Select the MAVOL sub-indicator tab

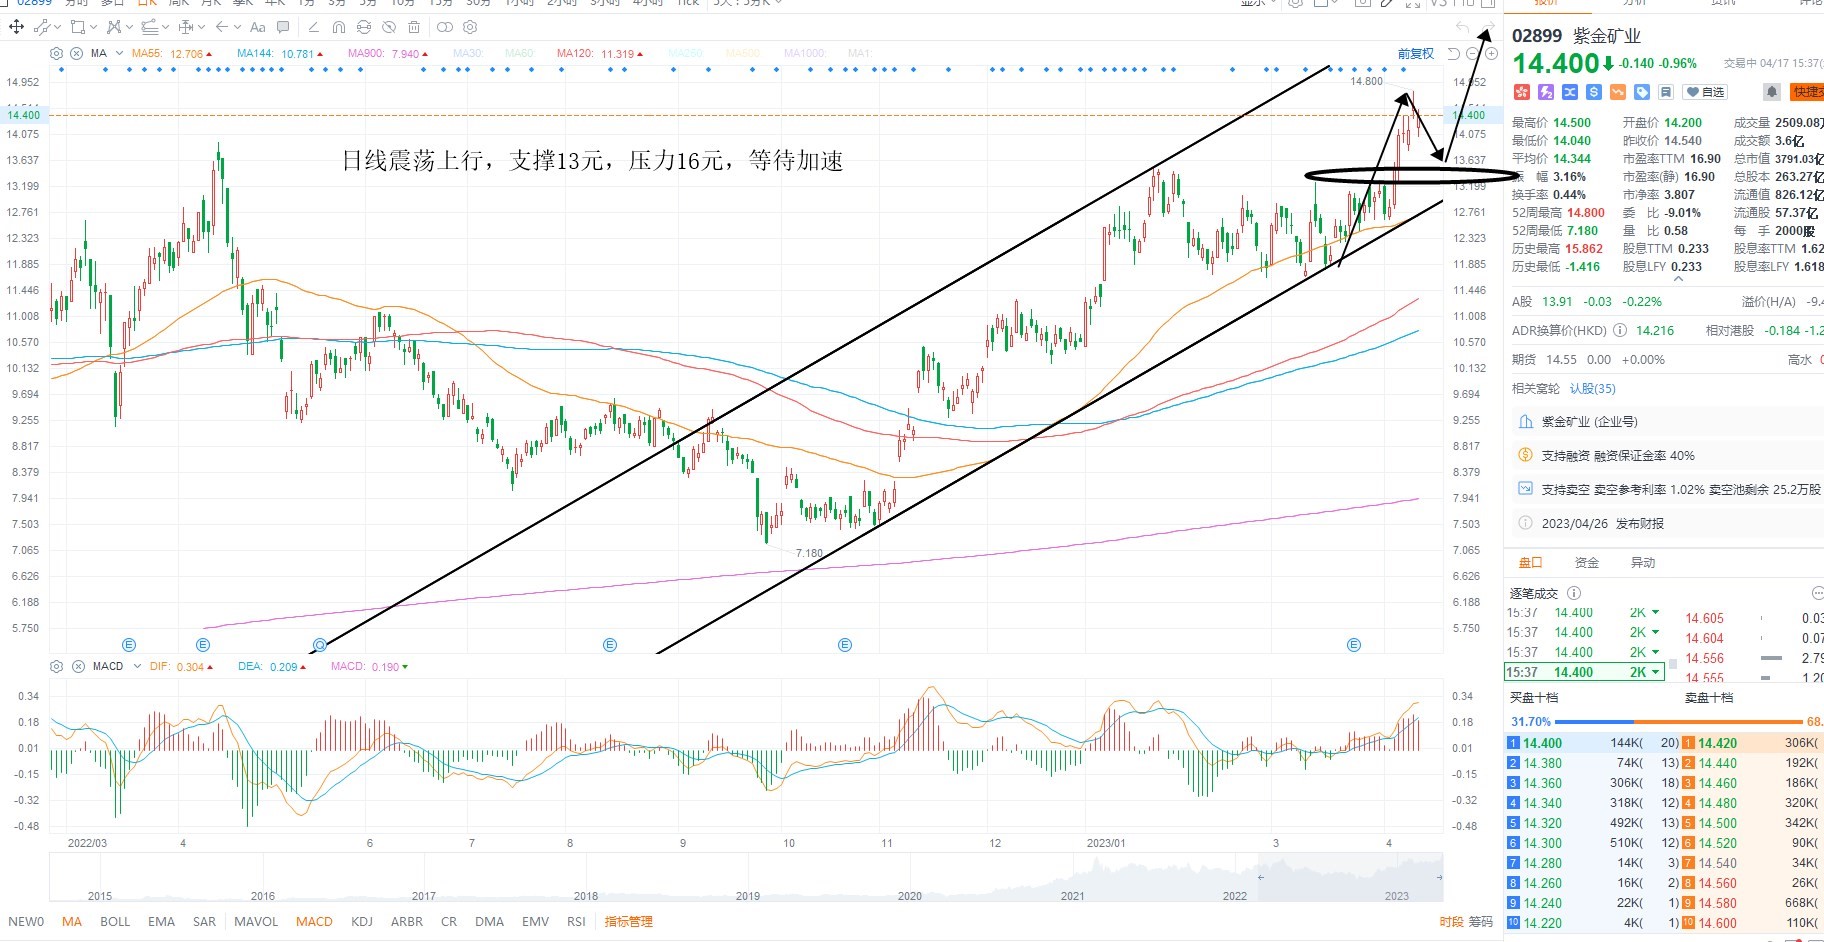point(256,921)
